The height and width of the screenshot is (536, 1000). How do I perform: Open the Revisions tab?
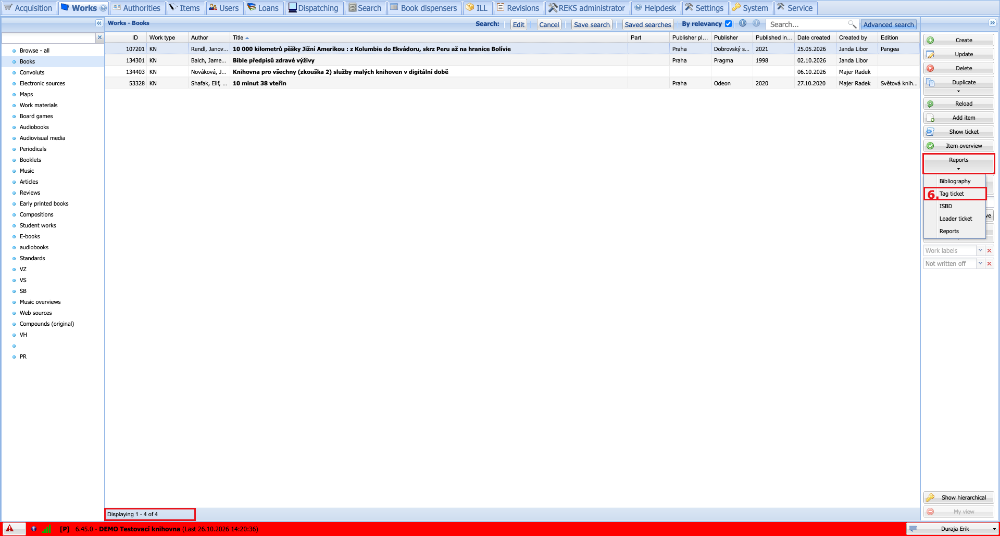point(518,8)
